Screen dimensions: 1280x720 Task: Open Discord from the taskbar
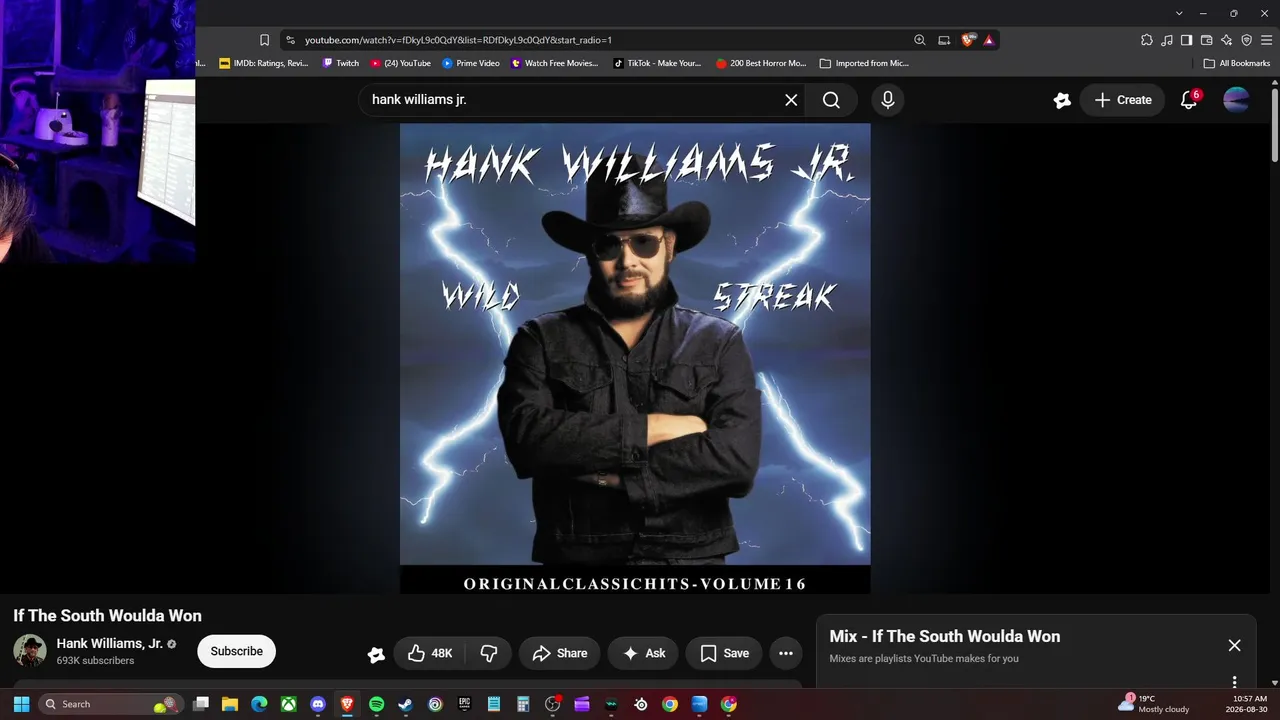click(318, 704)
